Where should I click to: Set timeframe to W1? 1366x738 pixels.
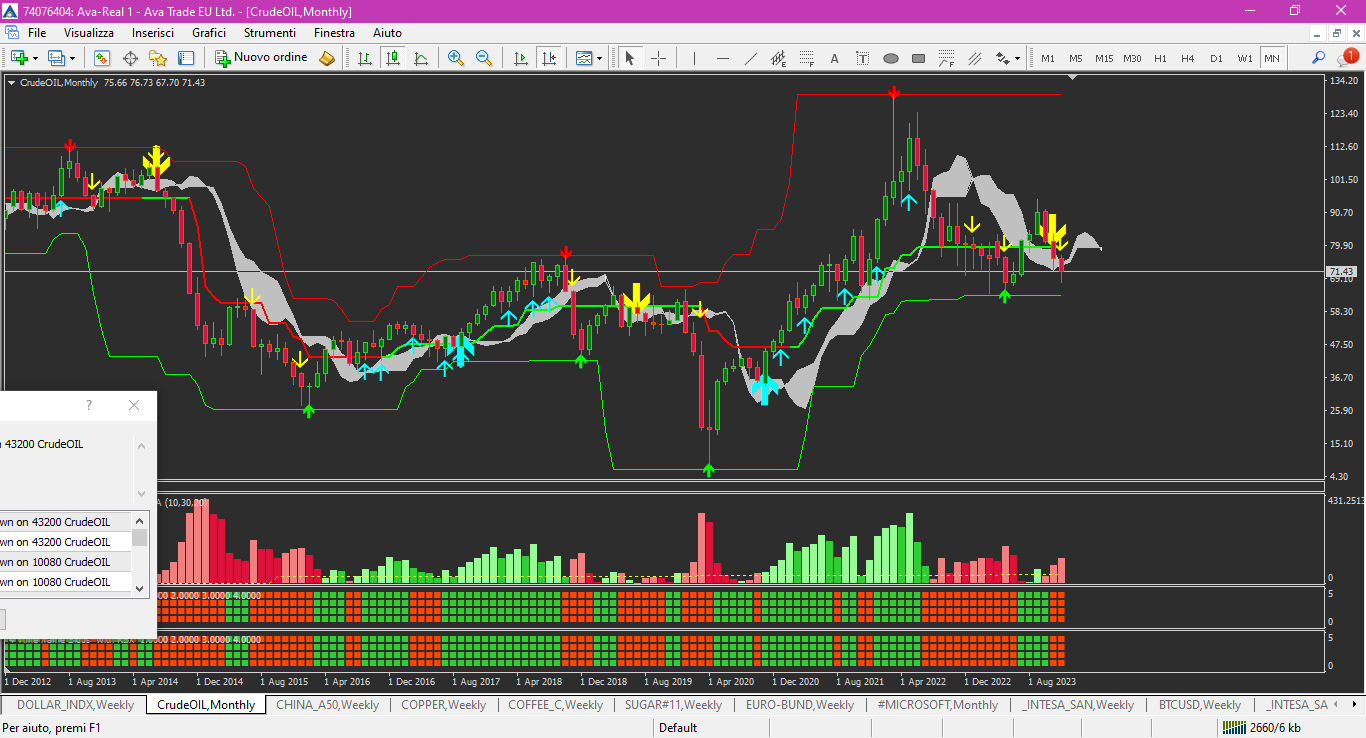tap(1244, 58)
